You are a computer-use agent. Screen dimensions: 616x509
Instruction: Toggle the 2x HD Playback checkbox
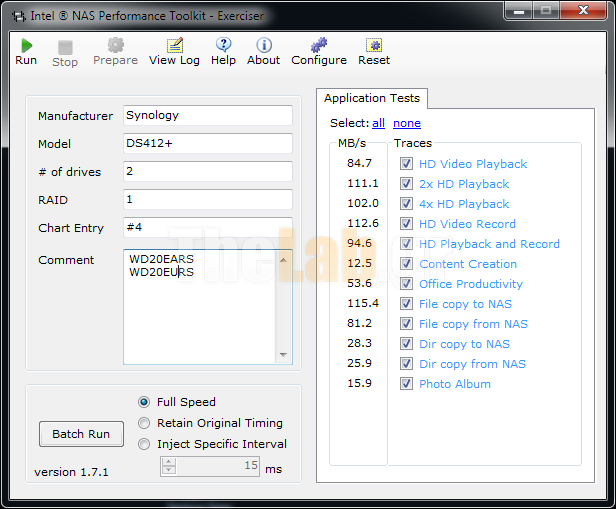(406, 183)
